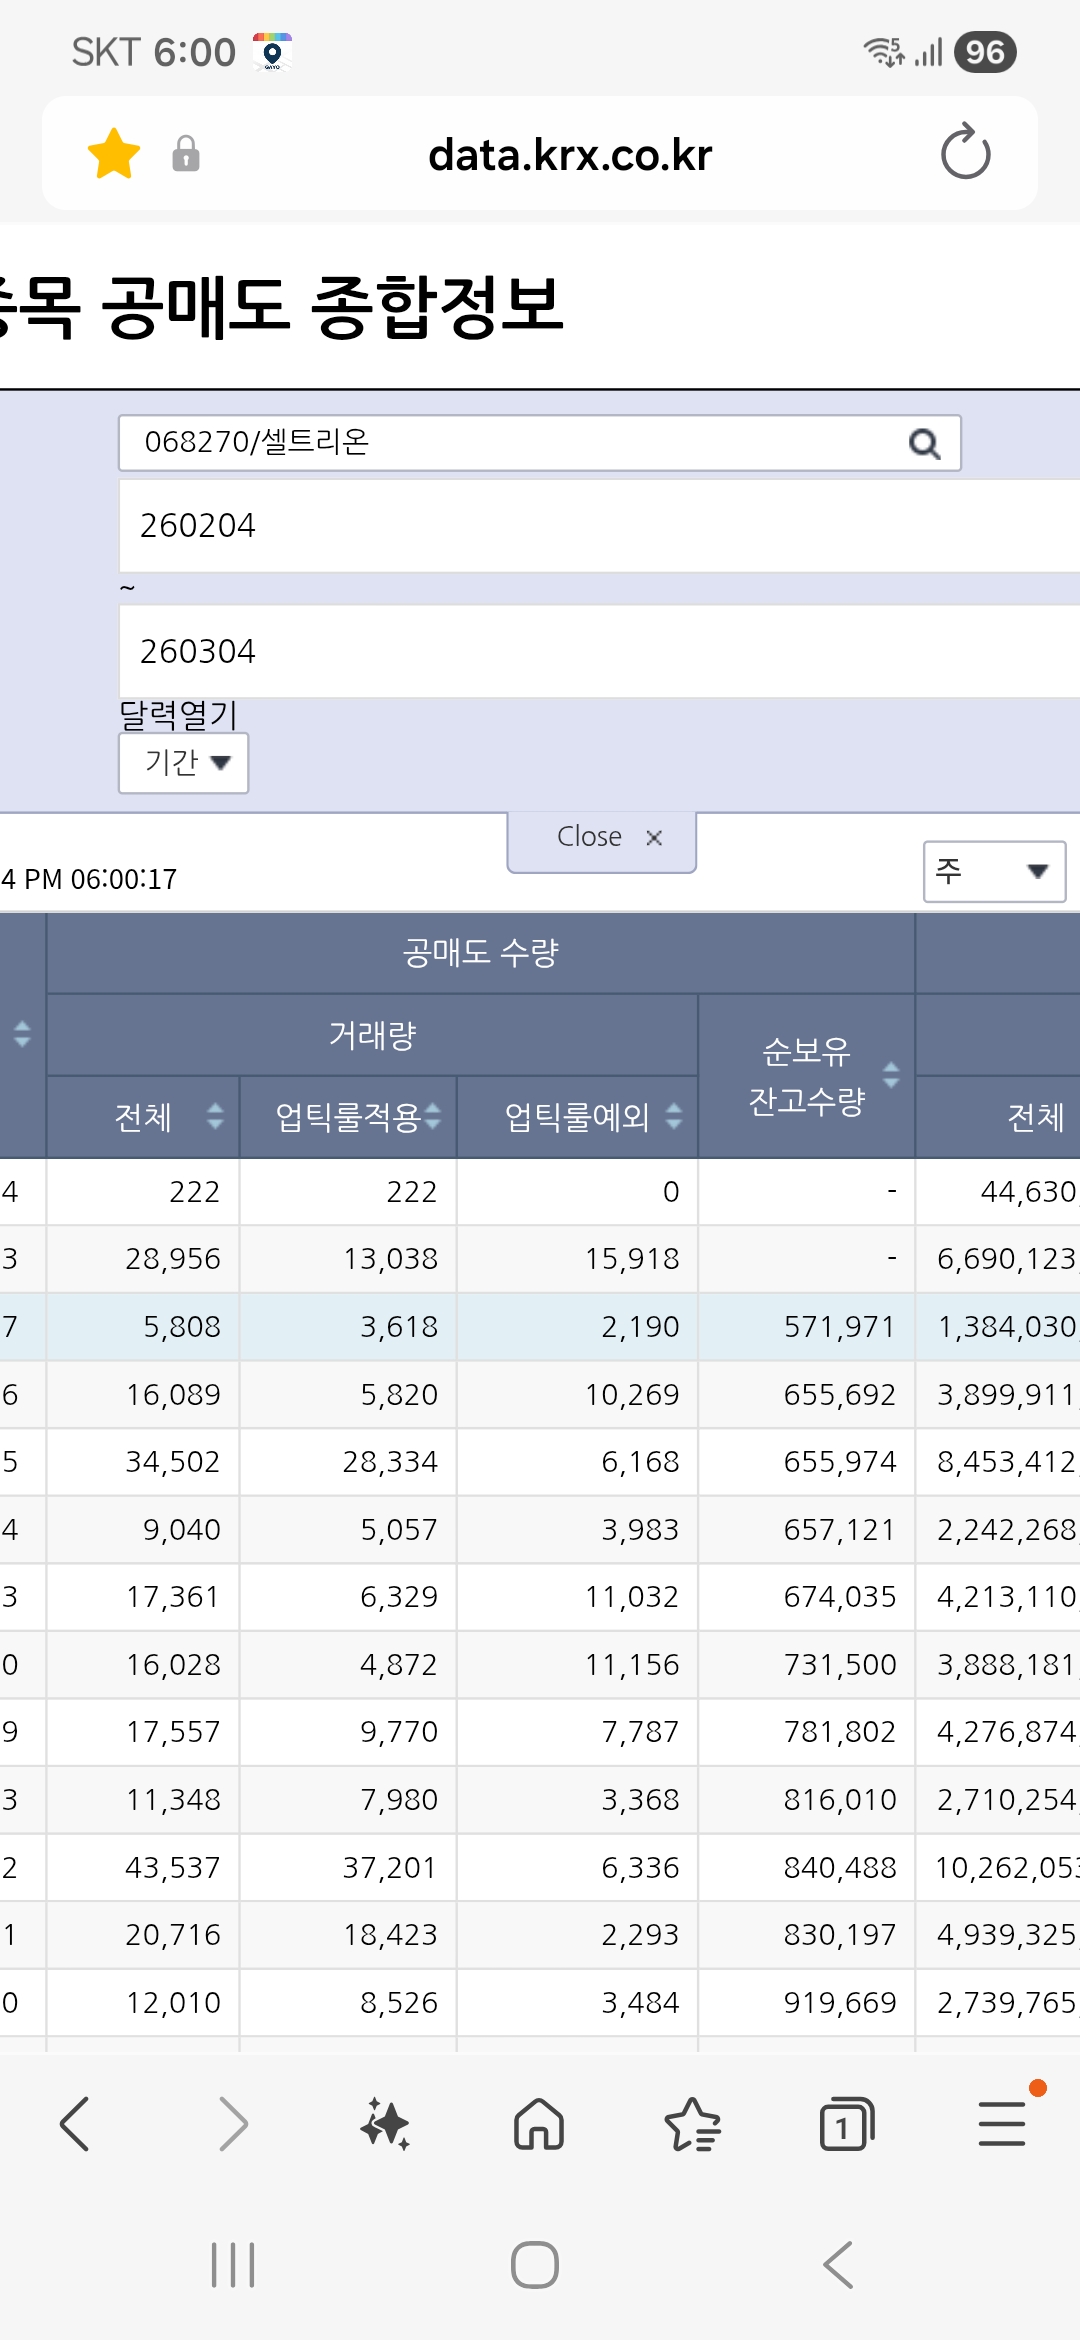Tap the padlock site security icon
Screen dimensions: 1080x2340
(186, 154)
